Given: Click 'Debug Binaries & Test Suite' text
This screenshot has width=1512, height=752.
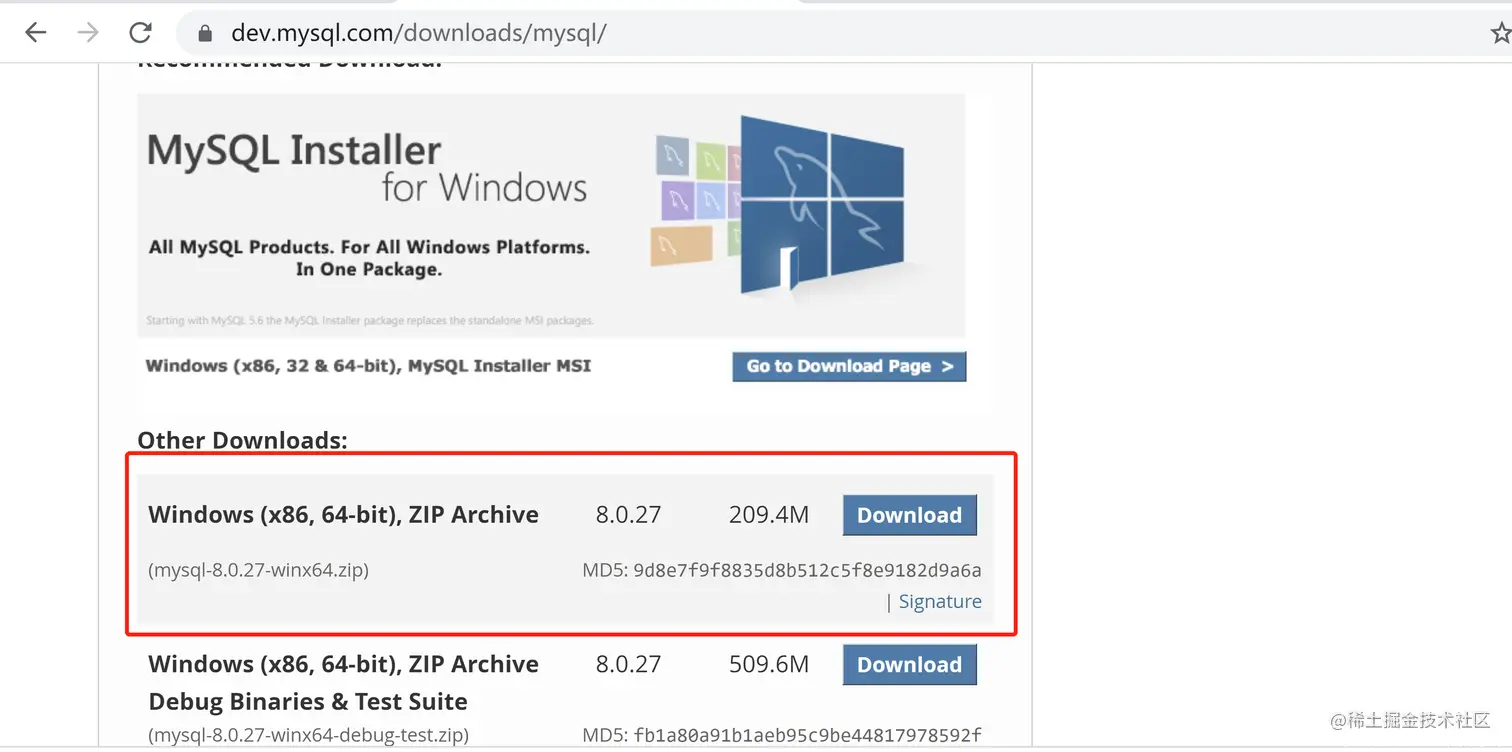Looking at the screenshot, I should pos(308,701).
